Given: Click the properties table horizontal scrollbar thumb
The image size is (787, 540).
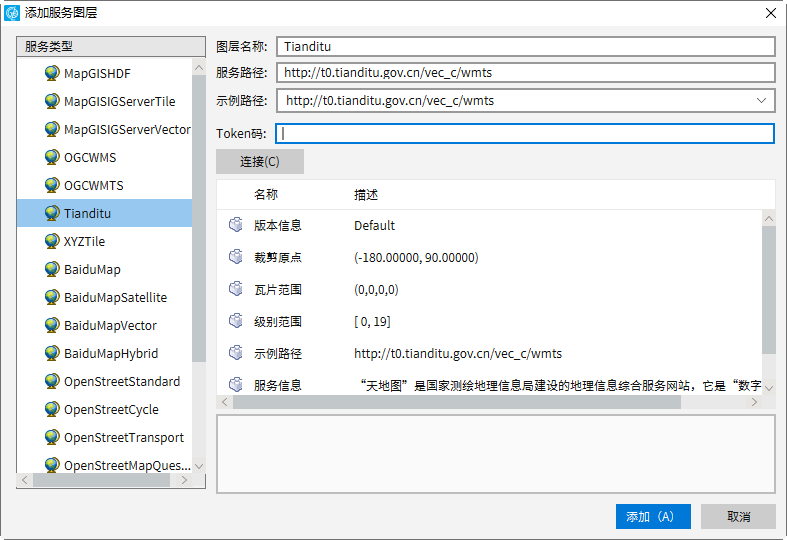Looking at the screenshot, I should click(x=457, y=402).
